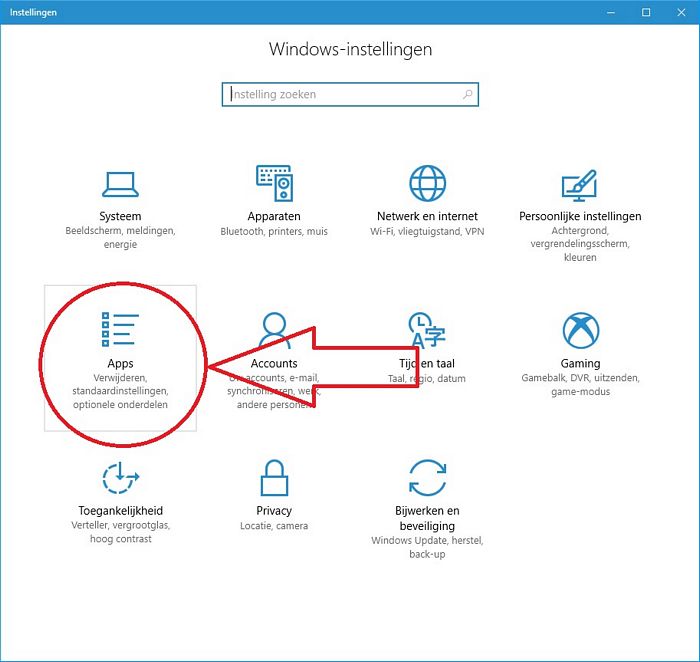The image size is (700, 662).
Task: Open the Accounts person icon
Action: pos(274,330)
